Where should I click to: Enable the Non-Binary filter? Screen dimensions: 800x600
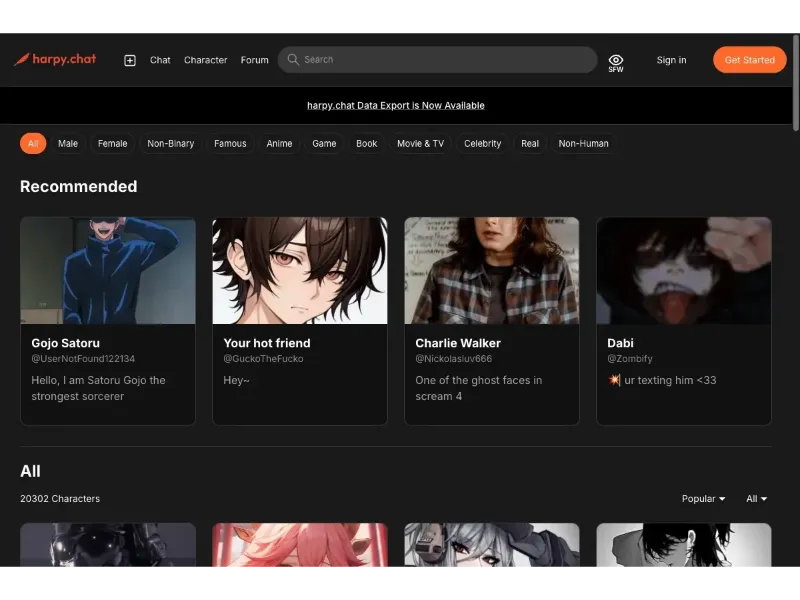pyautogui.click(x=170, y=143)
